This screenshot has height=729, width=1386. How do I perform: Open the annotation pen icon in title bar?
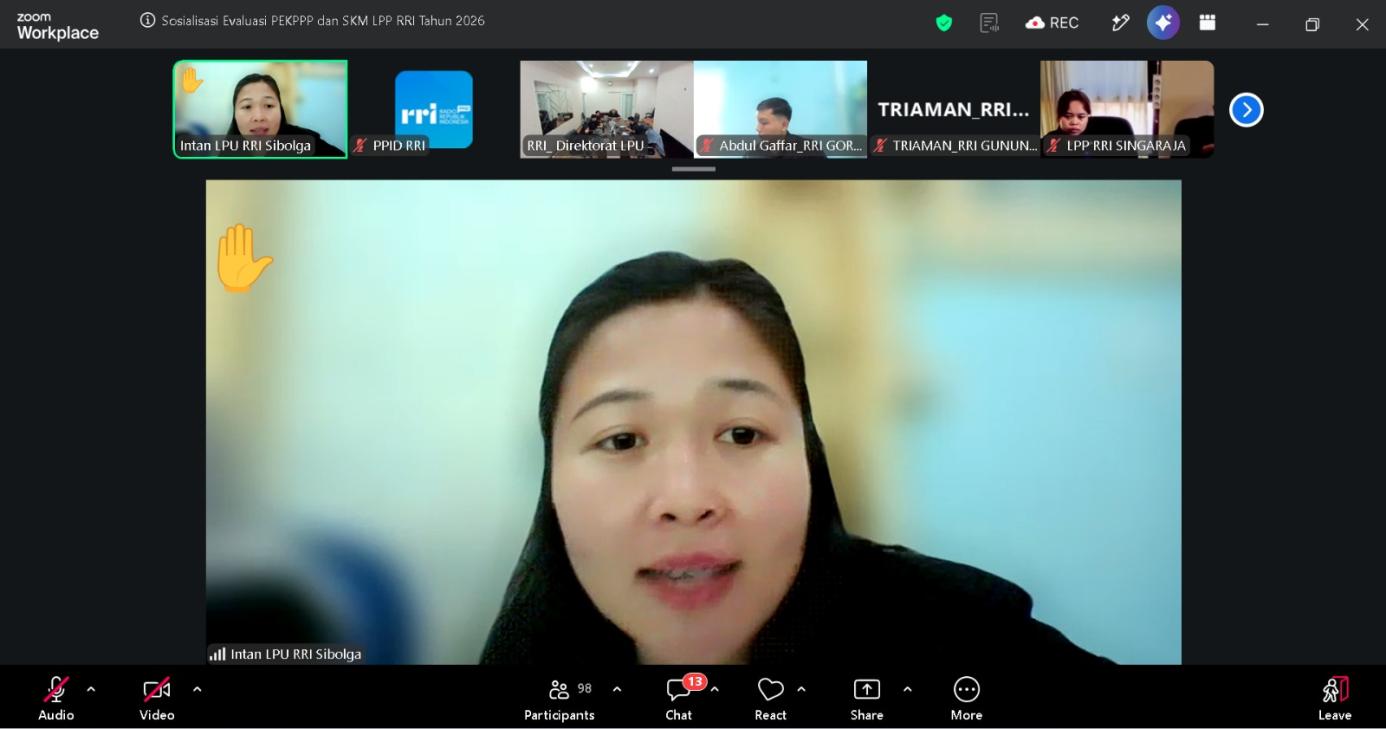[x=1120, y=23]
